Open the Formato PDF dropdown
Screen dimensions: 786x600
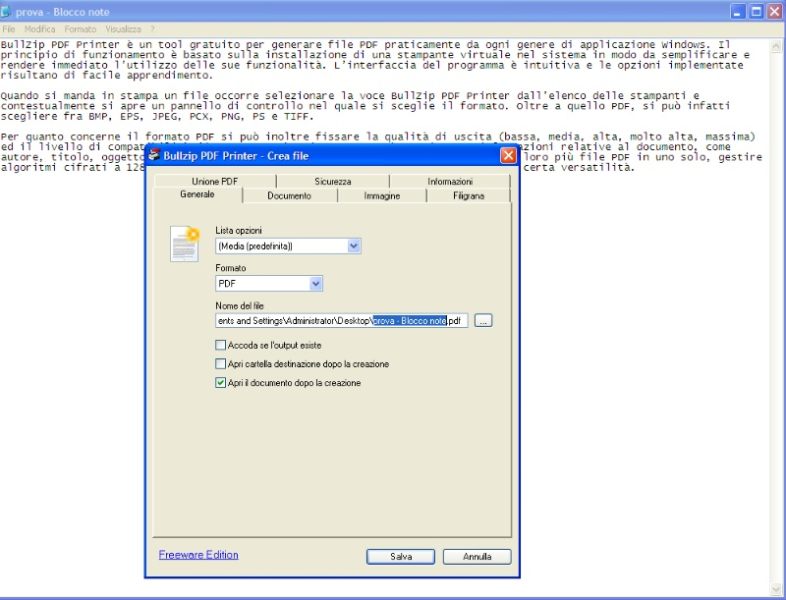click(316, 284)
